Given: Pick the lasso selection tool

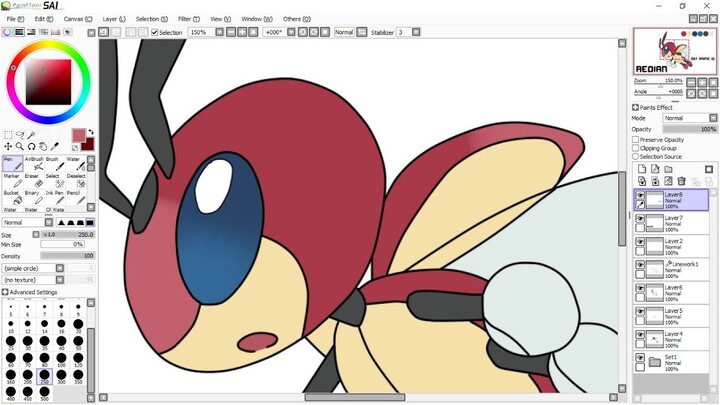Looking at the screenshot, I should click(20, 135).
